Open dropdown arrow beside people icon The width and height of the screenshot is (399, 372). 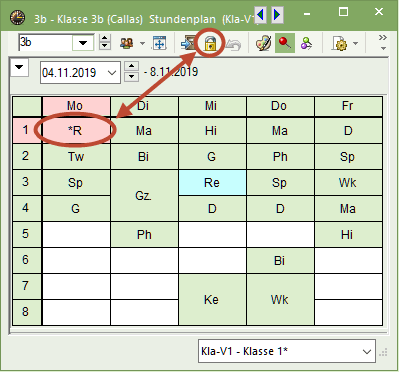(x=142, y=43)
